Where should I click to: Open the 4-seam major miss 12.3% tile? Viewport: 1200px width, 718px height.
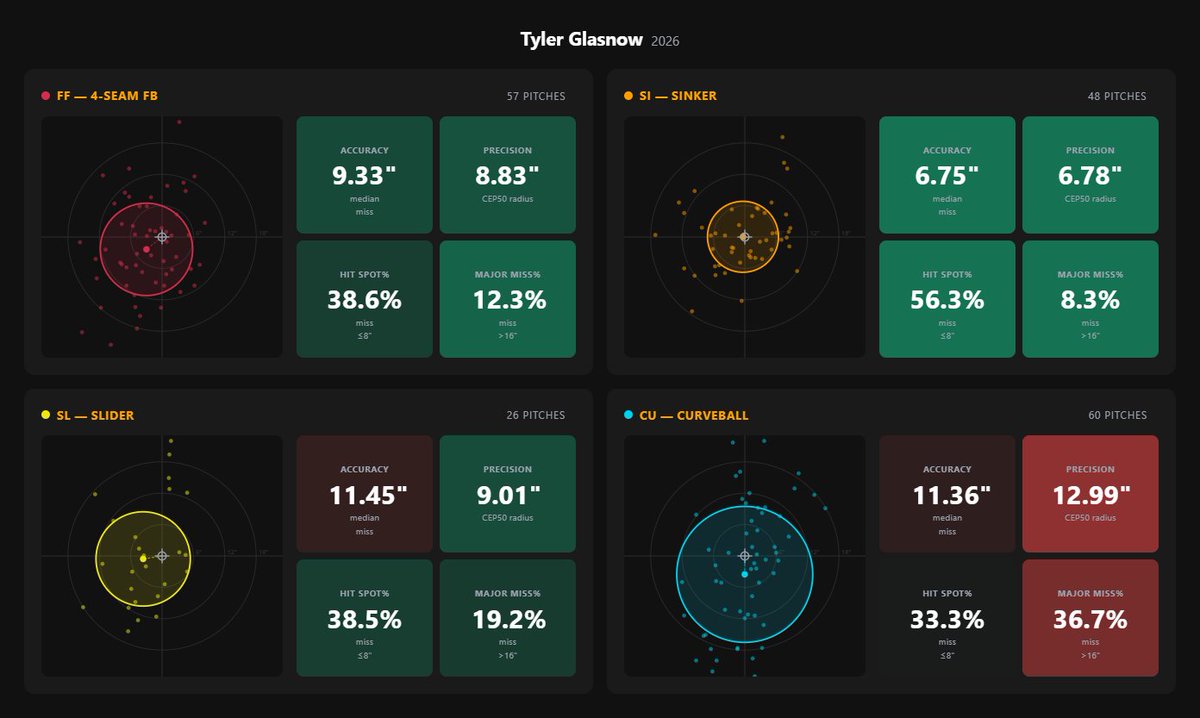tap(508, 299)
